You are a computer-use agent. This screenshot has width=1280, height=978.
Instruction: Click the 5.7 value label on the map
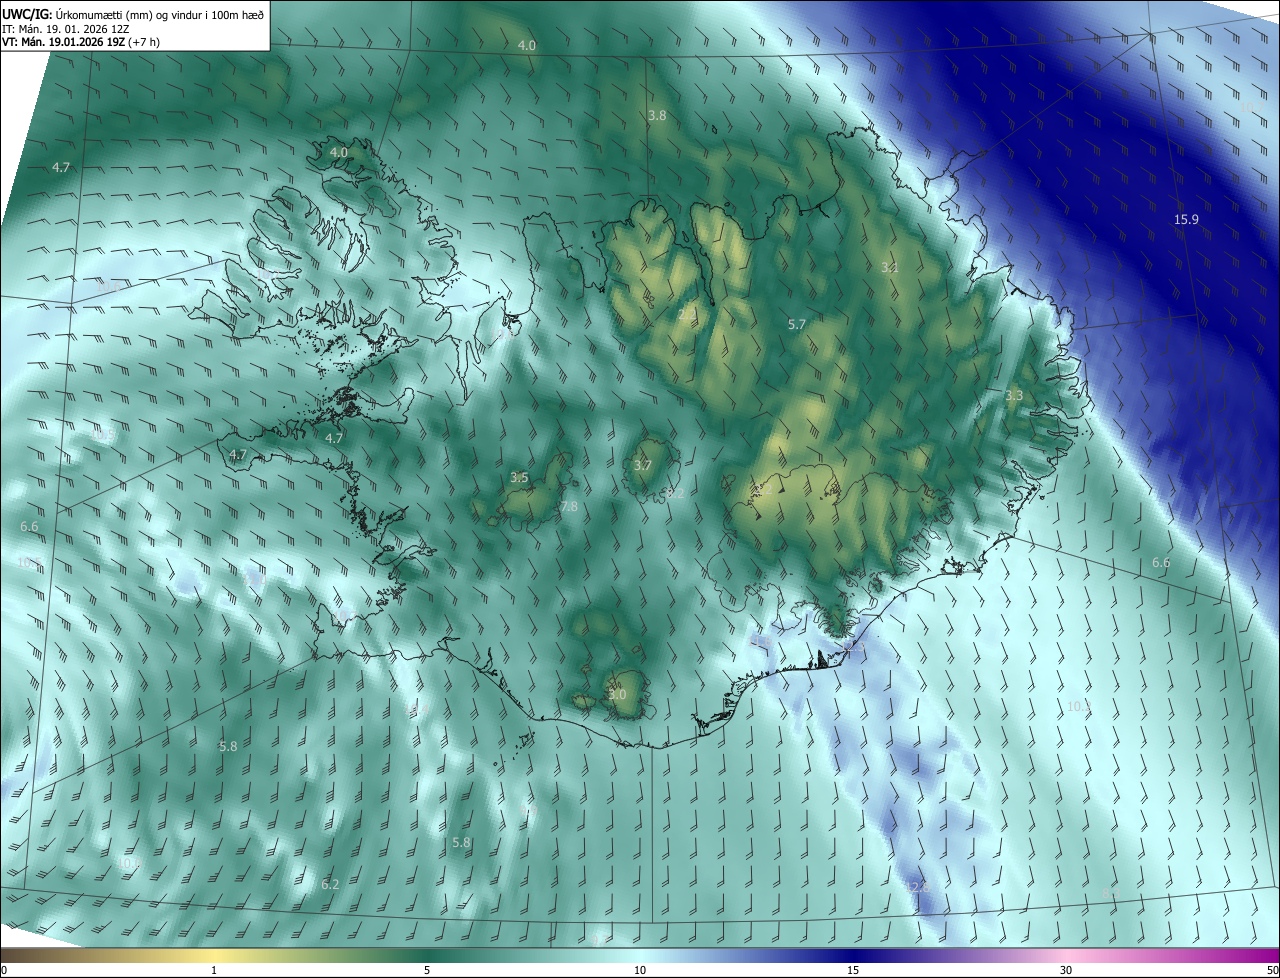coord(797,325)
